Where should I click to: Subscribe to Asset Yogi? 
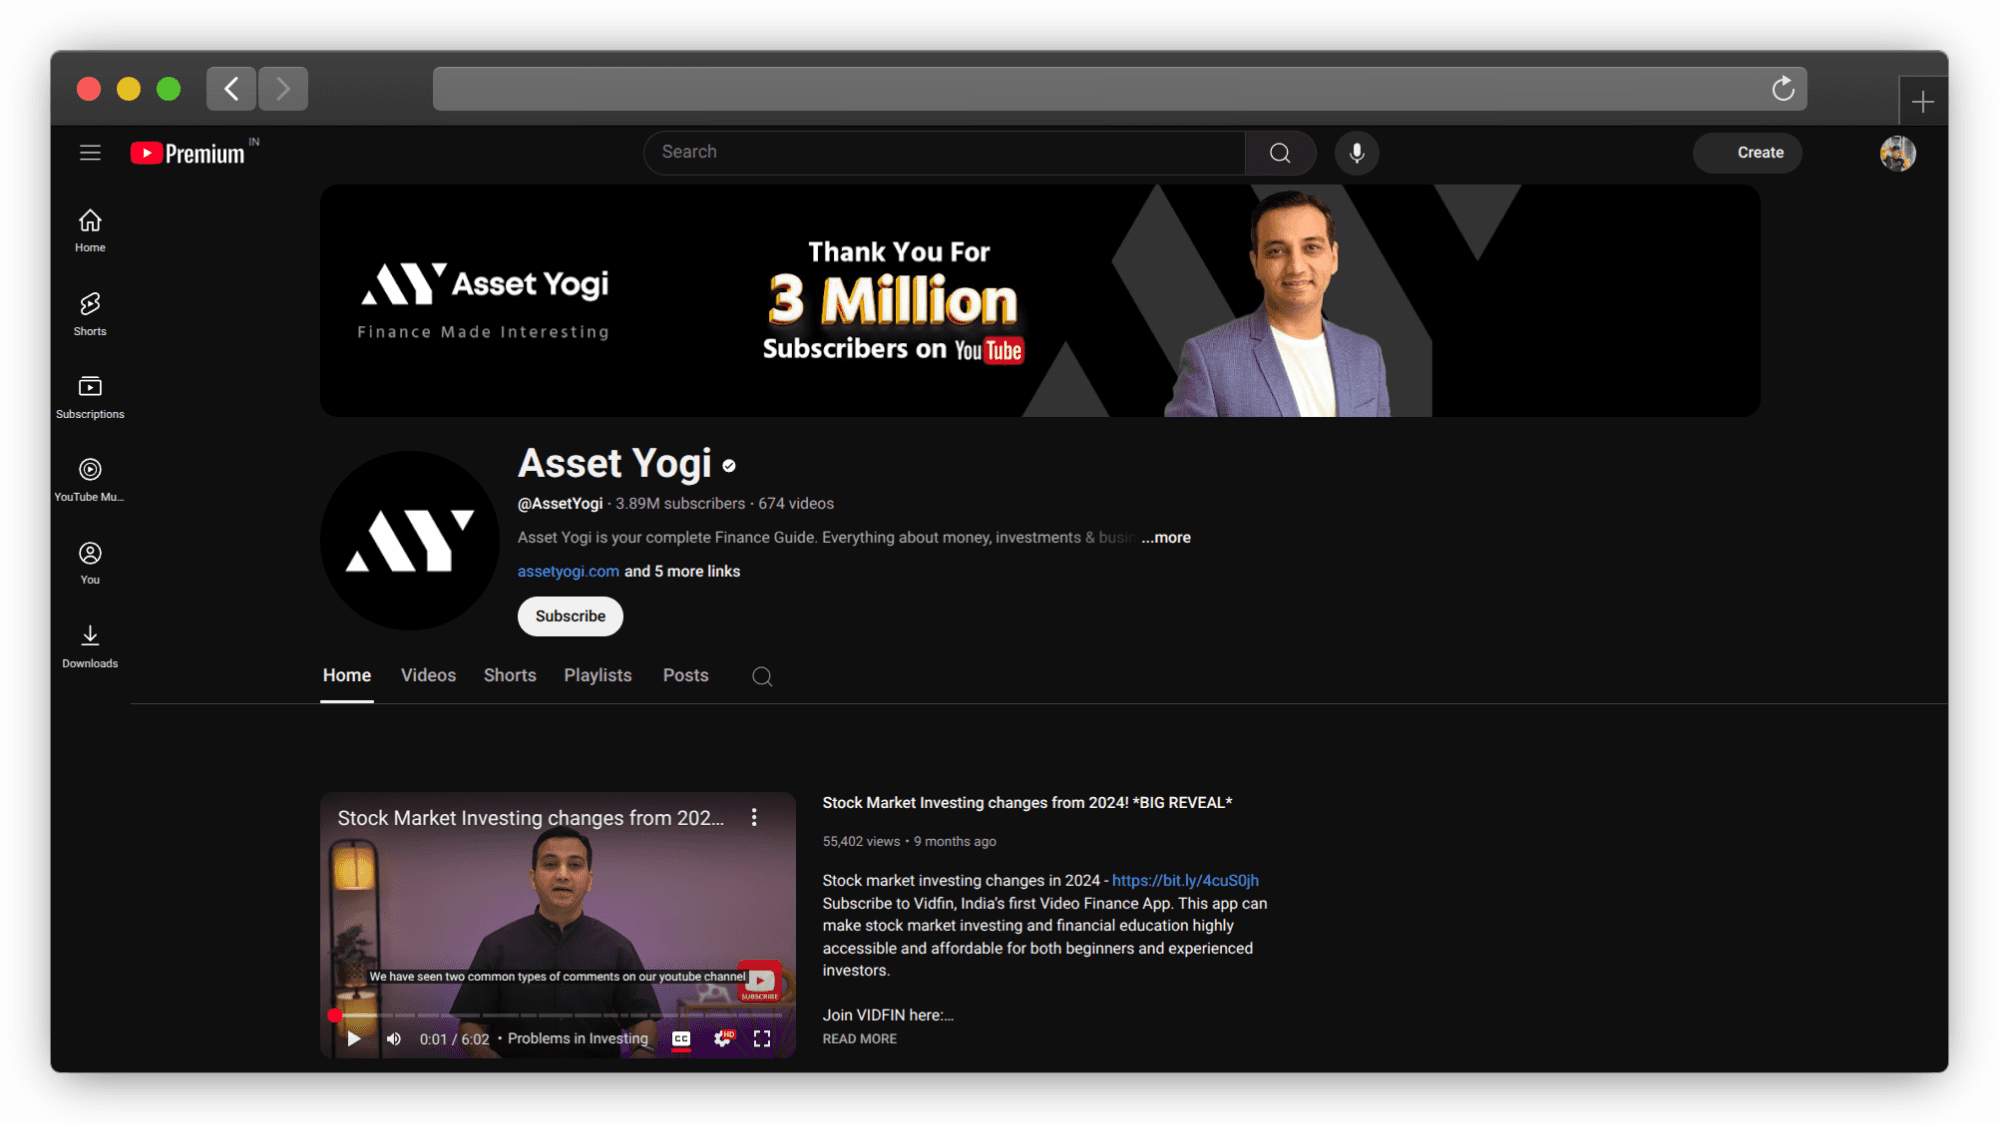pyautogui.click(x=570, y=616)
